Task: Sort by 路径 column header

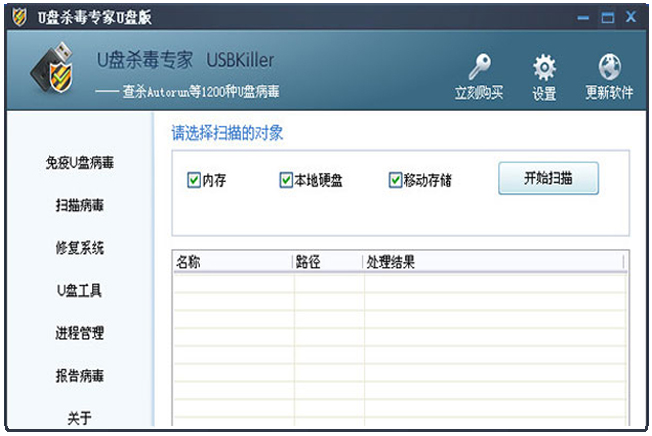Action: tap(328, 262)
